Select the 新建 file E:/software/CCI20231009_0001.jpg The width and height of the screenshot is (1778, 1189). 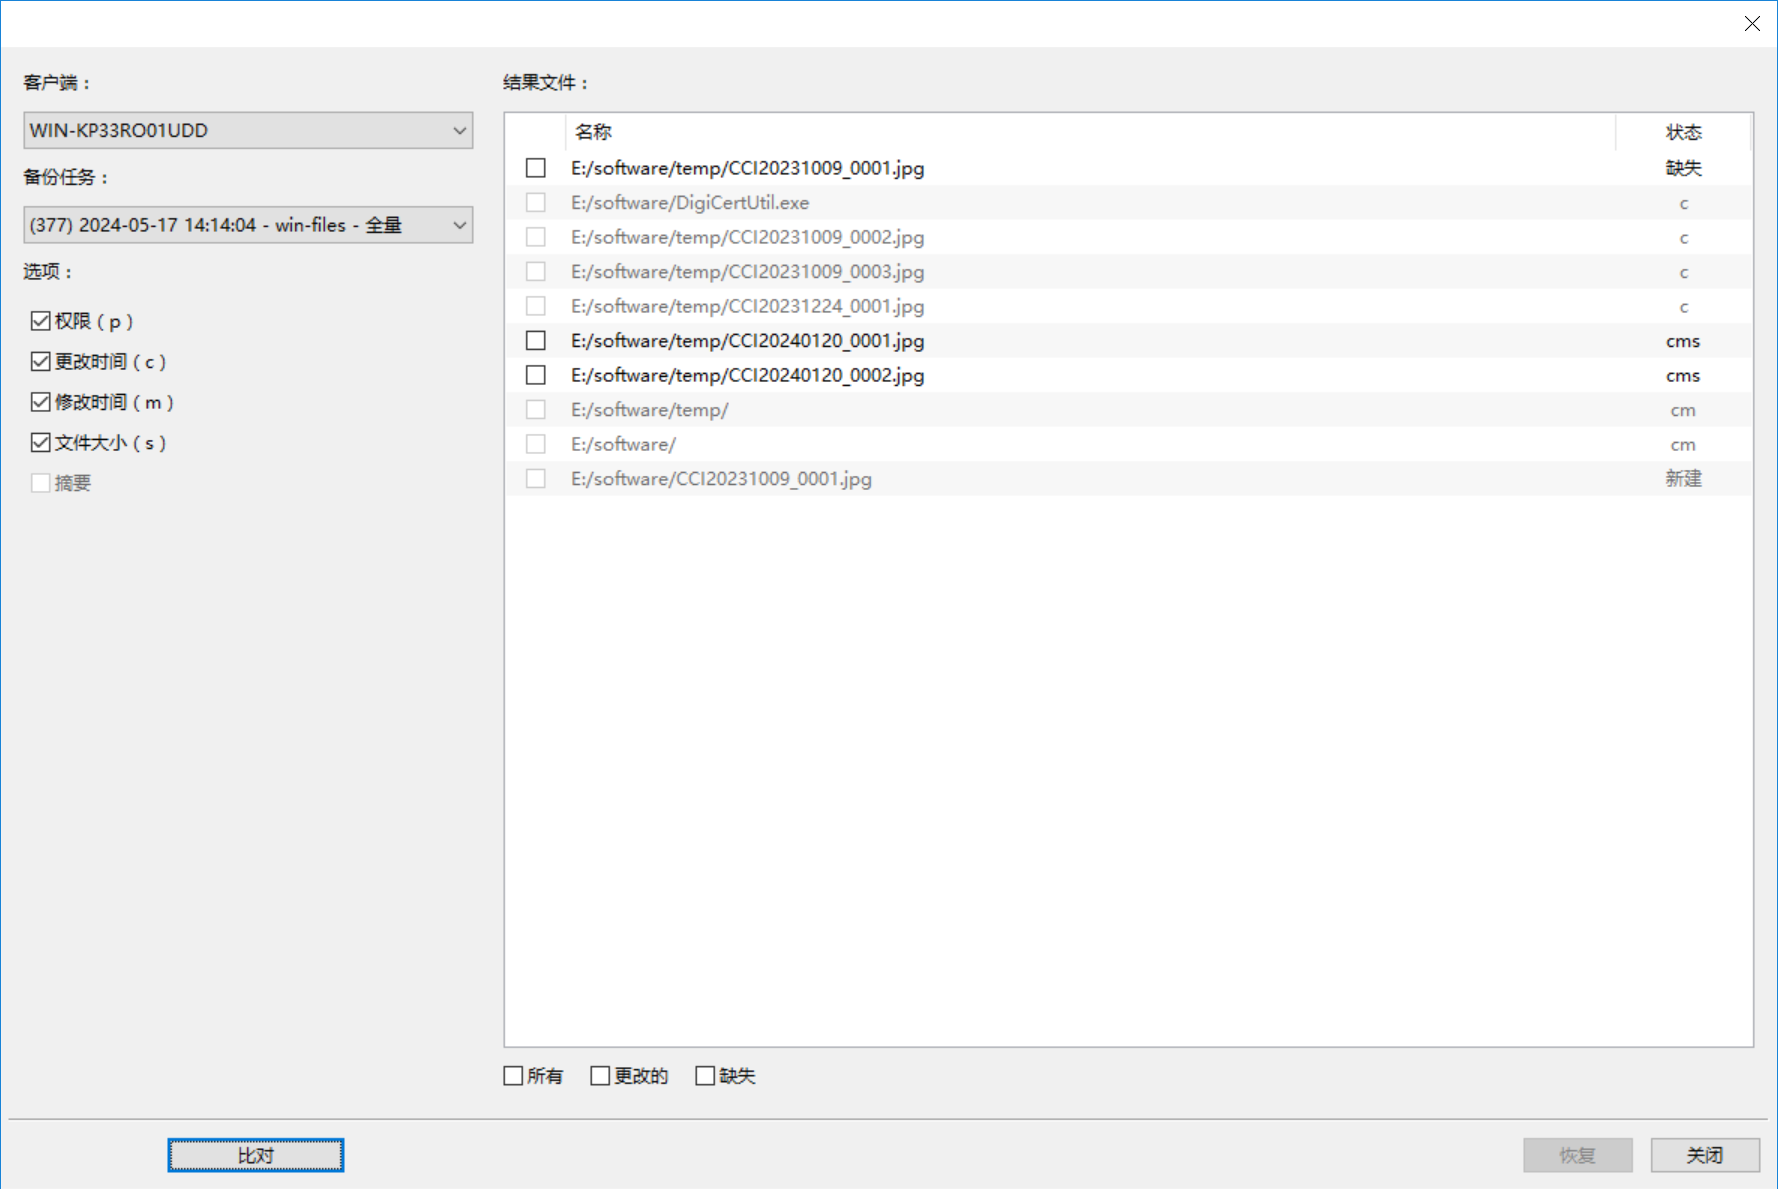721,479
